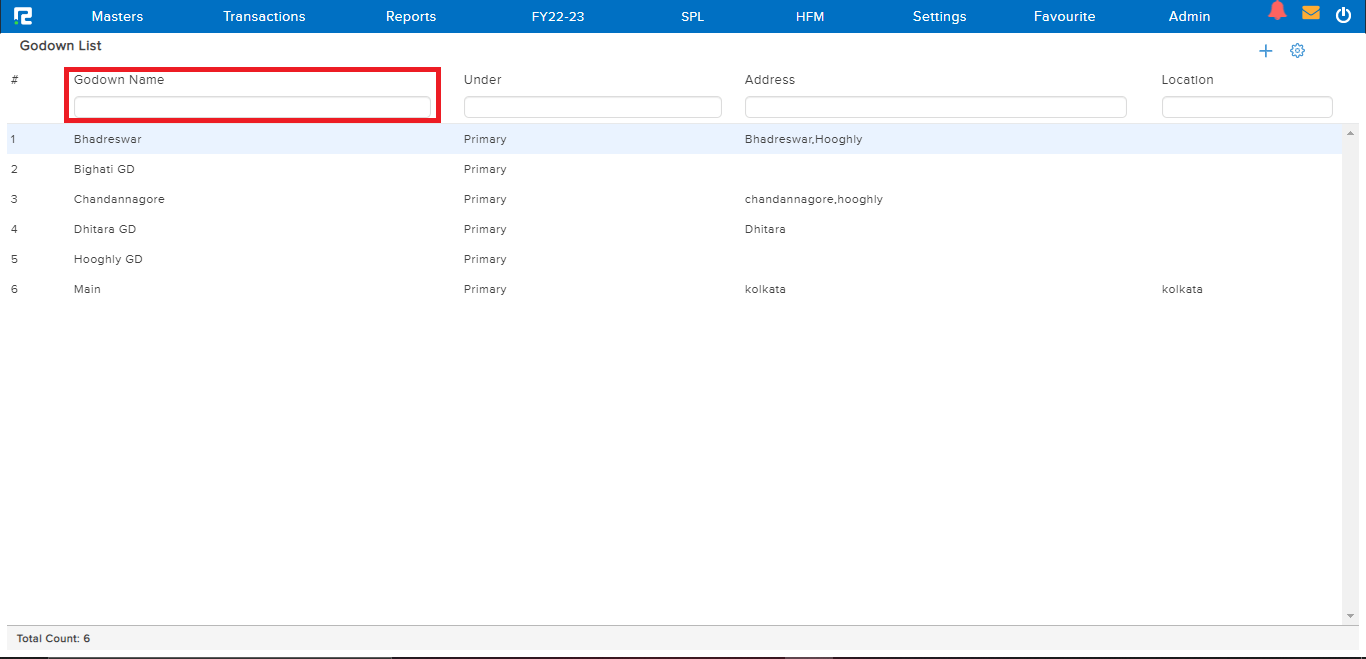Open the mail envelope icon
The height and width of the screenshot is (659, 1366).
pos(1310,13)
